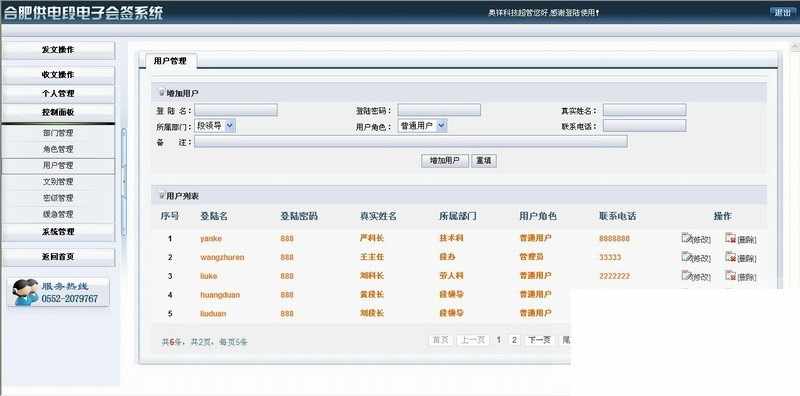Click the sidebar collapse splitter handle
Screen dimensions: 800x396
coord(123,181)
